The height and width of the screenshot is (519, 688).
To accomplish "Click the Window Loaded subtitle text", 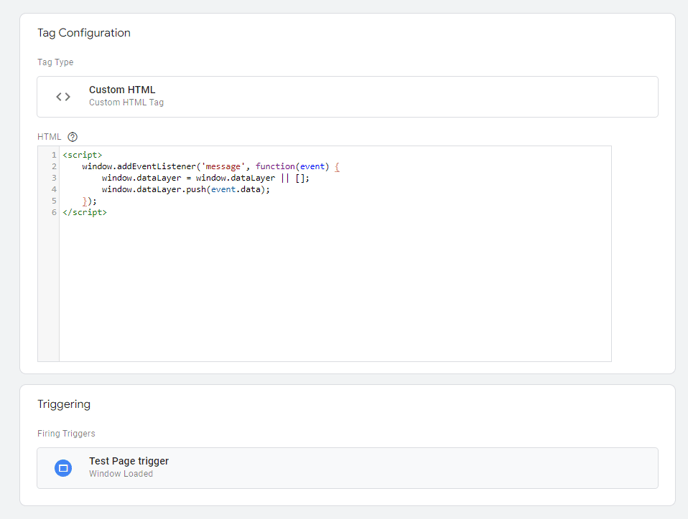I will 121,474.
